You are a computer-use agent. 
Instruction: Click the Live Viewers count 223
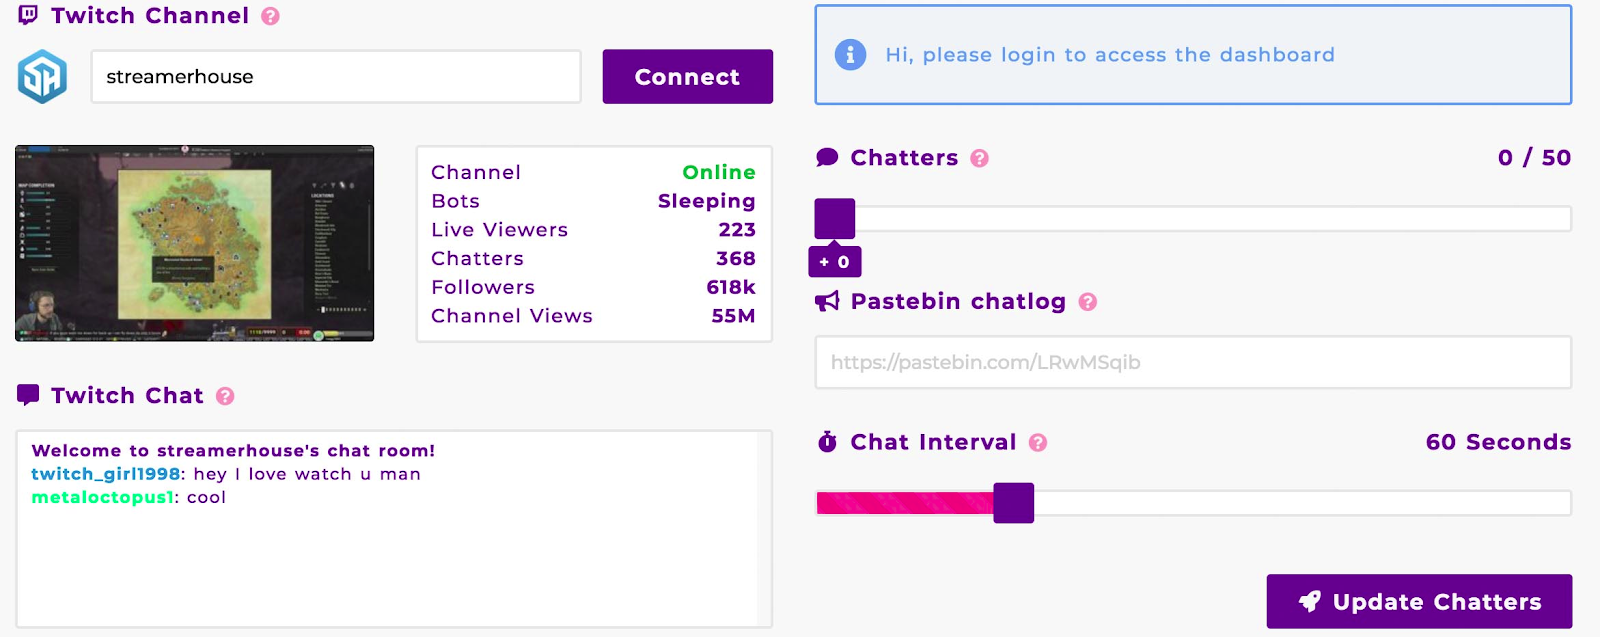coord(737,229)
